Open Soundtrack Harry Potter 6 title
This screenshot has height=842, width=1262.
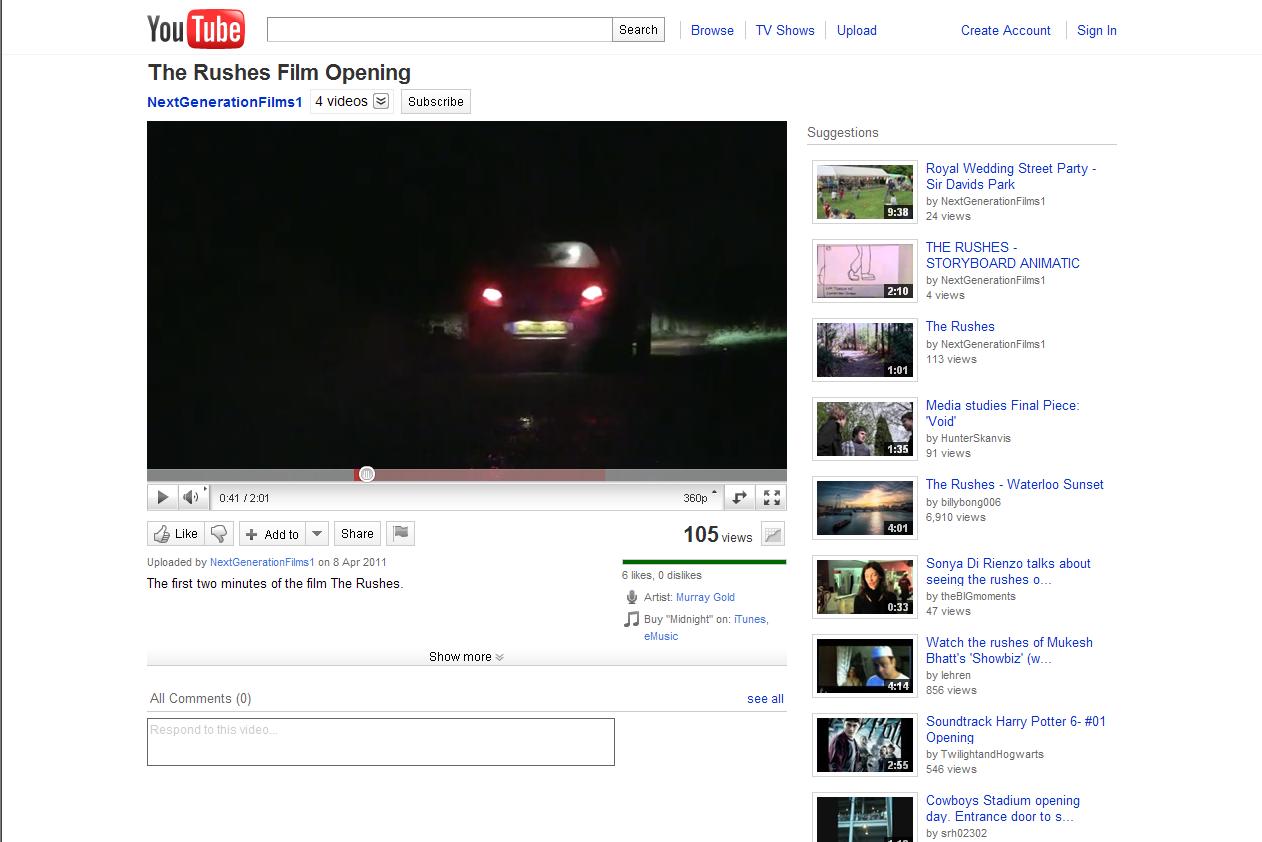click(x=1016, y=729)
